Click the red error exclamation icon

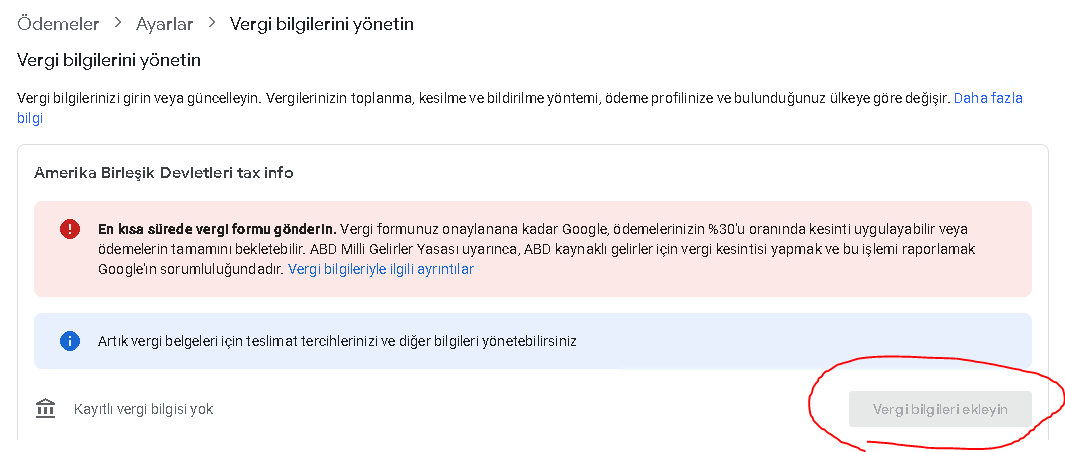69,229
